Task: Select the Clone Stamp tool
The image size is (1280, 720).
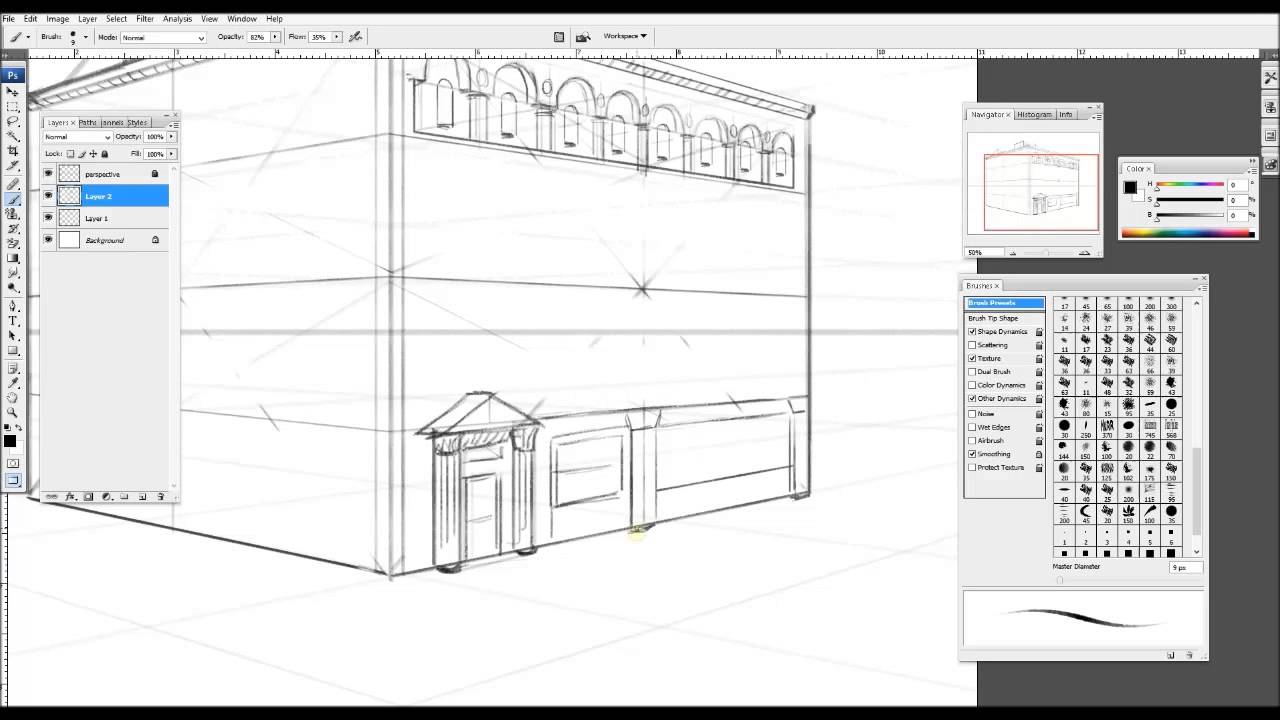Action: click(x=13, y=214)
